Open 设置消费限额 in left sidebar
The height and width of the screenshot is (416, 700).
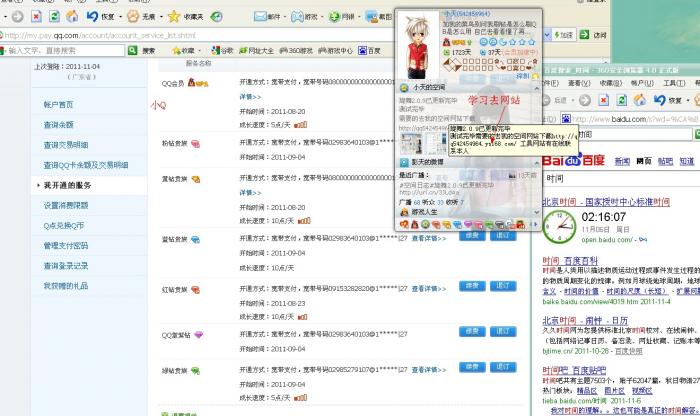[x=66, y=205]
